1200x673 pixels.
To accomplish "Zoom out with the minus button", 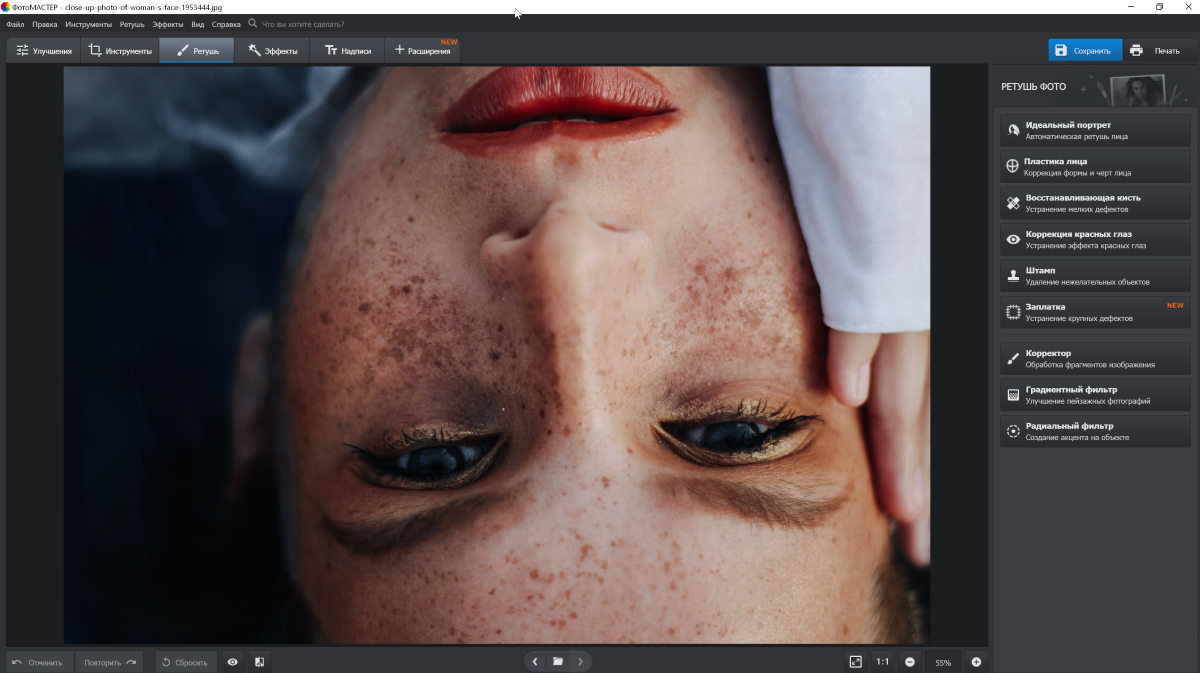I will pos(910,662).
